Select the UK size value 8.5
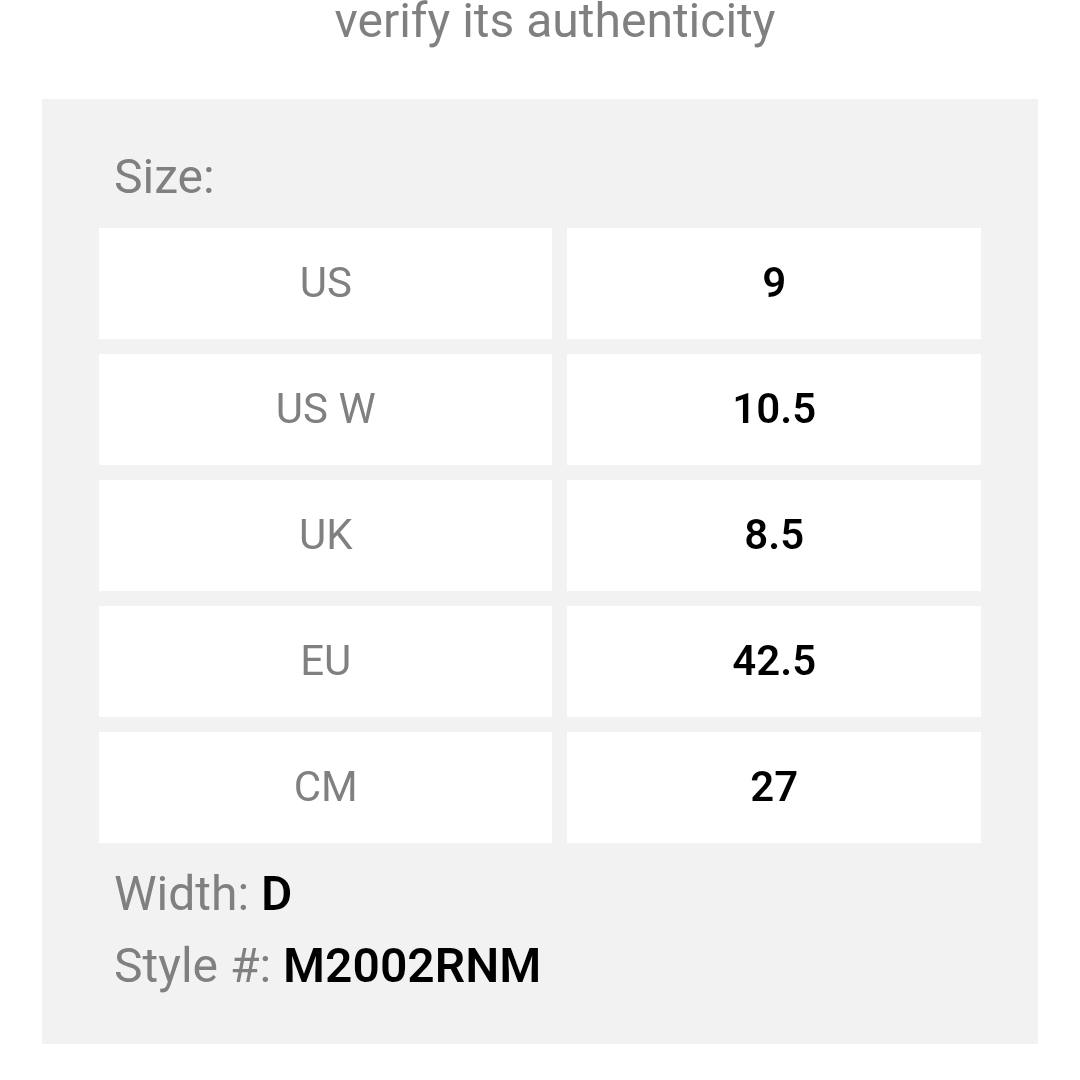 773,535
